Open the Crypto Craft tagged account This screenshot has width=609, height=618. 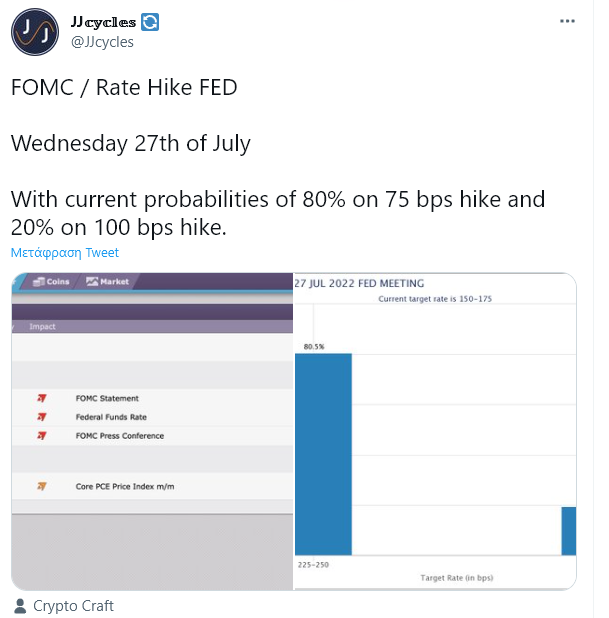coord(73,606)
